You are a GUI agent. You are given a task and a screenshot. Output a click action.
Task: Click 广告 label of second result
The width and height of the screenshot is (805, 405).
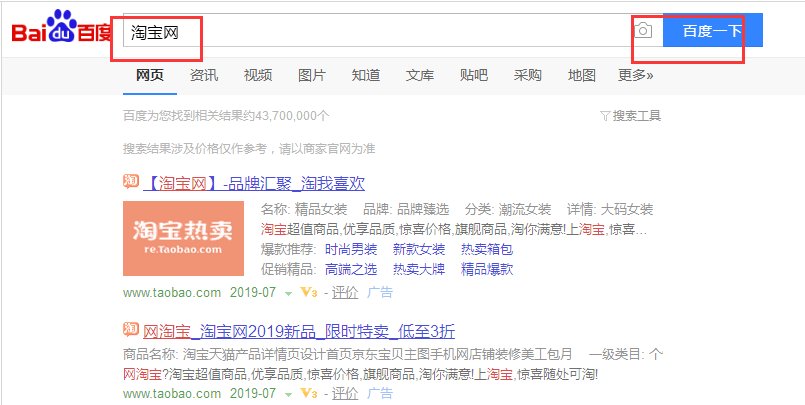coord(380,393)
